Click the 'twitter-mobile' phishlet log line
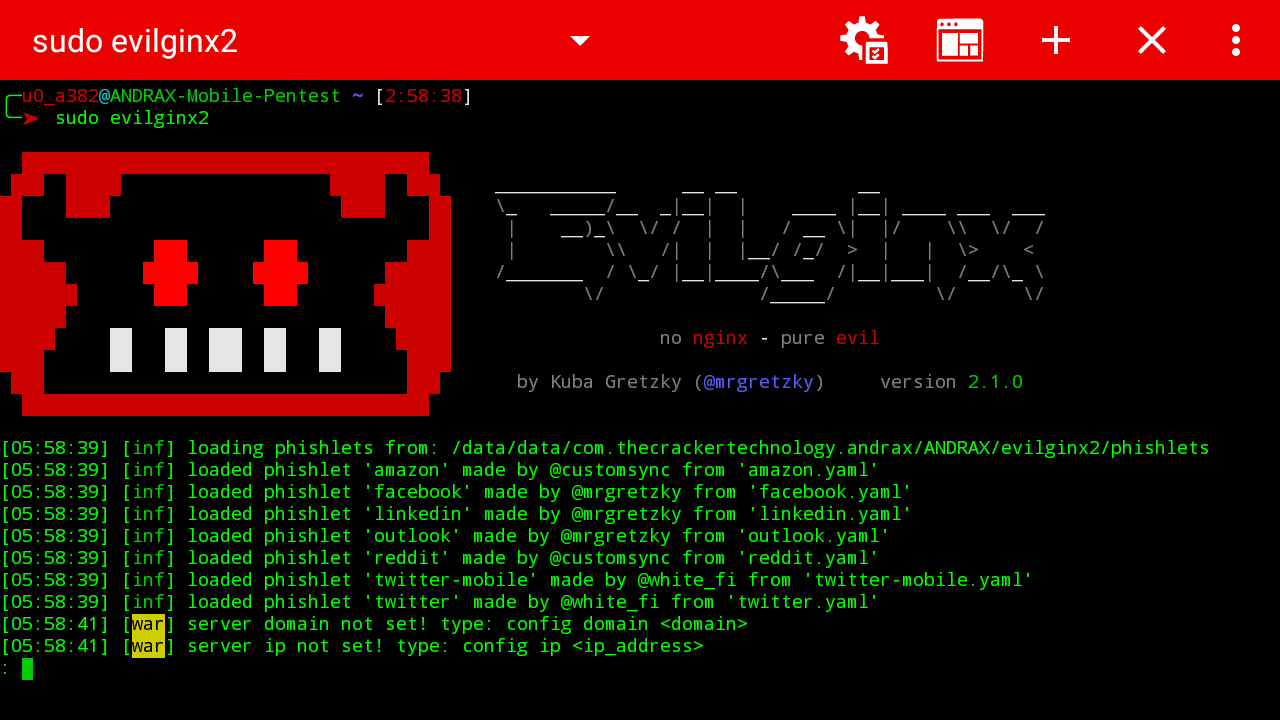 click(517, 580)
